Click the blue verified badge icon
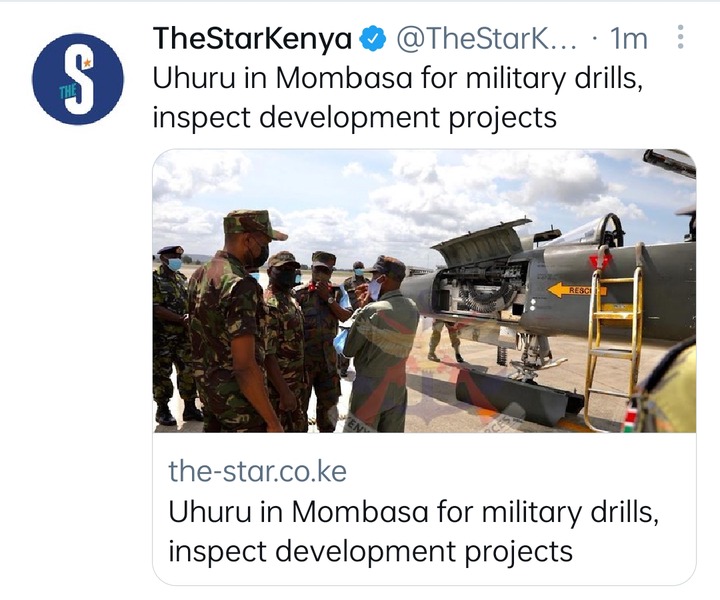 click(372, 39)
